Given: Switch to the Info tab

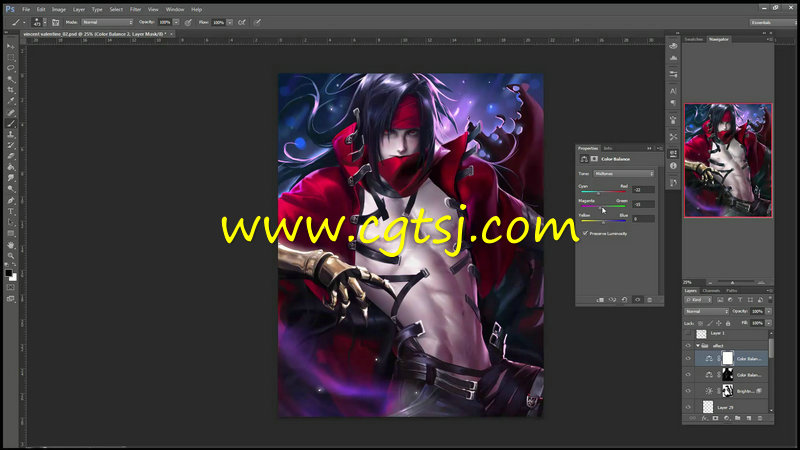Looking at the screenshot, I should pos(608,148).
